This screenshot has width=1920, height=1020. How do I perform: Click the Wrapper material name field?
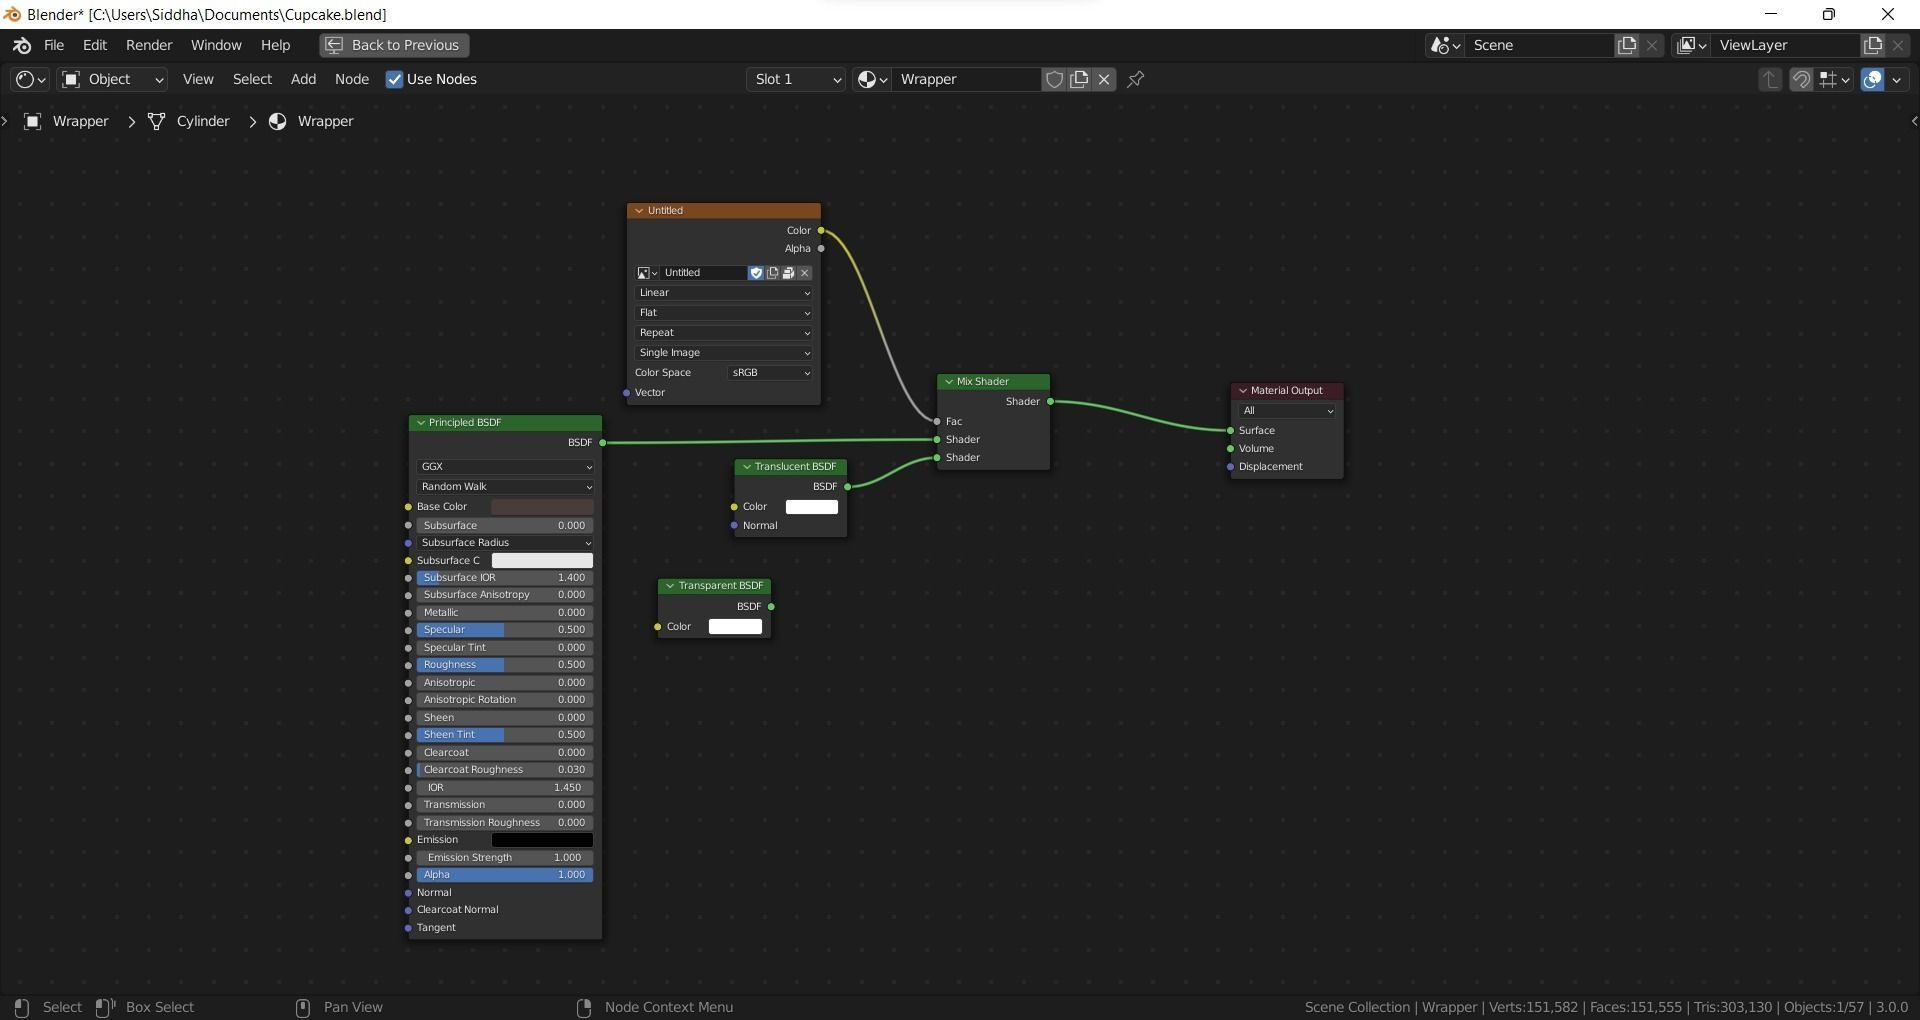click(968, 79)
